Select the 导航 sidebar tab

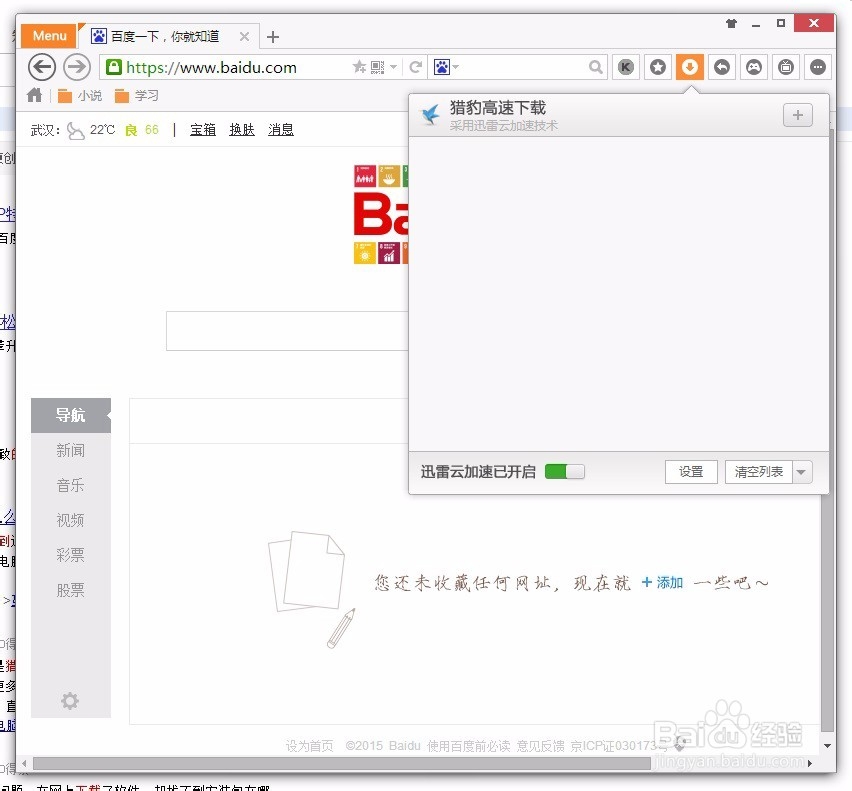coord(71,416)
